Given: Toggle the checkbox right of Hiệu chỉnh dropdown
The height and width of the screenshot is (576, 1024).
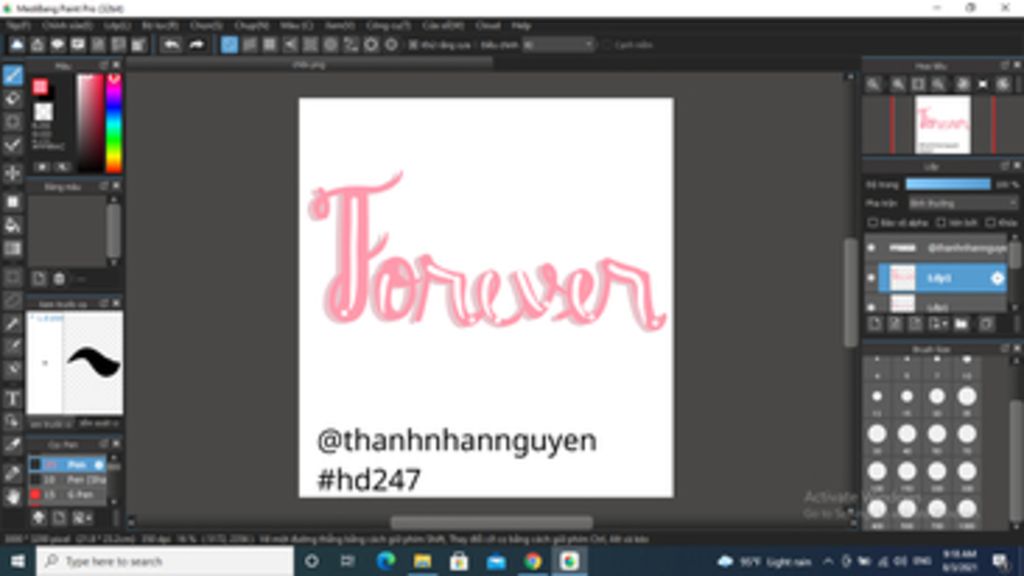Looking at the screenshot, I should (x=607, y=44).
